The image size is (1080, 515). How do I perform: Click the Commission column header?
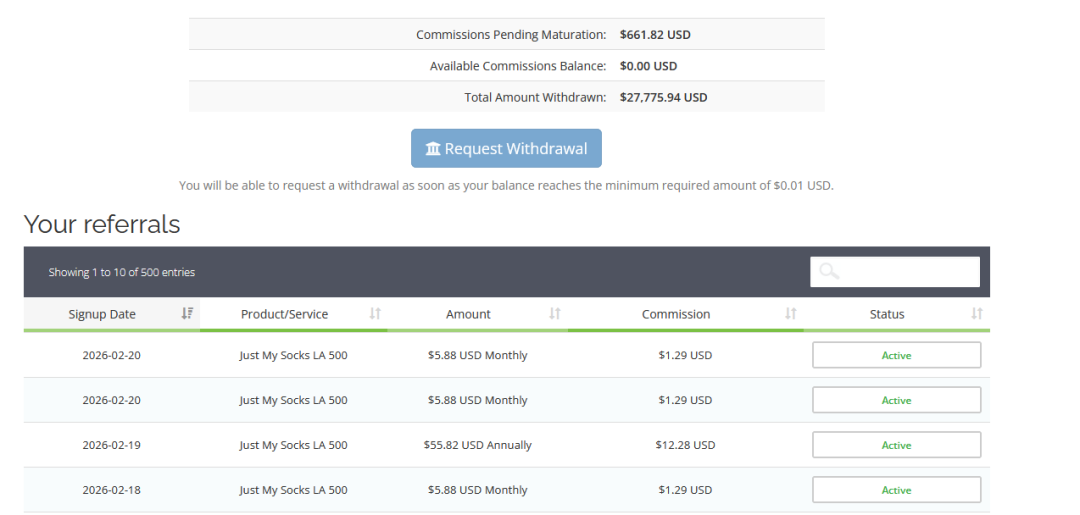coord(676,314)
